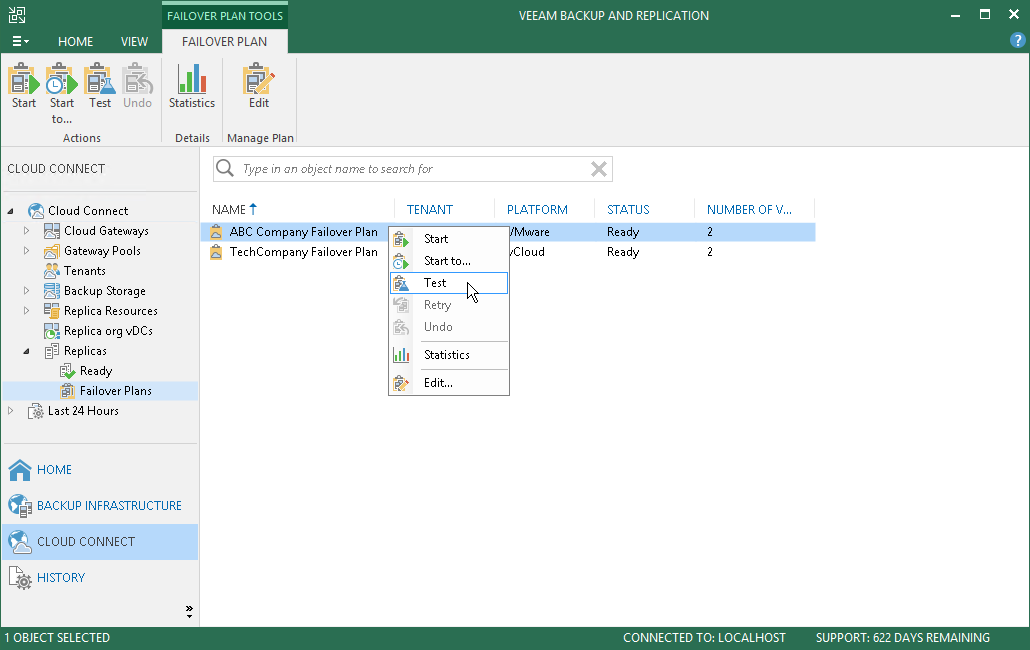Sort by the PLATFORM column header
This screenshot has height=650, width=1030.
pos(537,209)
